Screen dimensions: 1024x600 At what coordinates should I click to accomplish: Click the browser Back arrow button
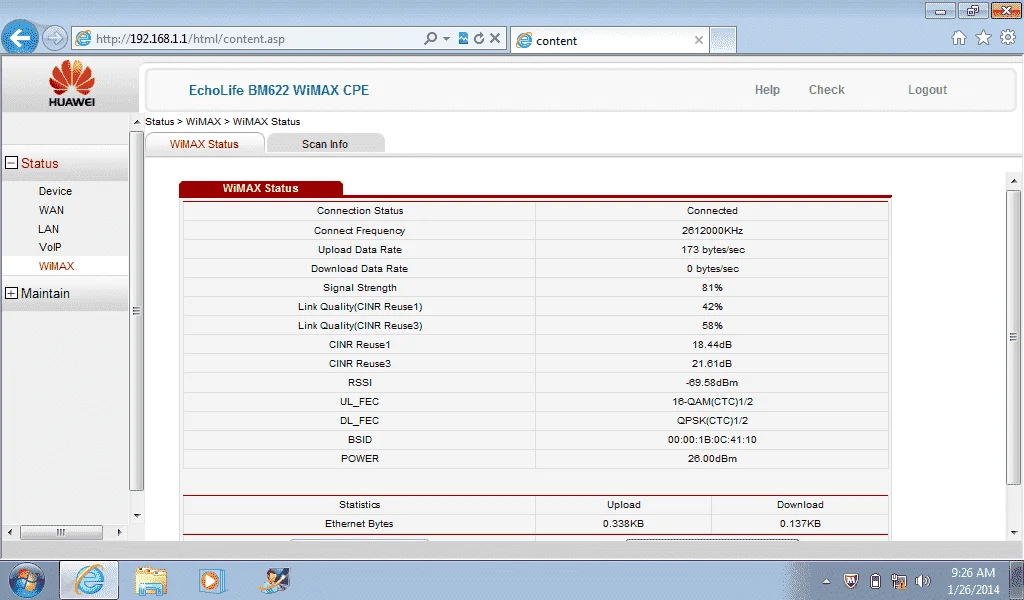point(20,38)
